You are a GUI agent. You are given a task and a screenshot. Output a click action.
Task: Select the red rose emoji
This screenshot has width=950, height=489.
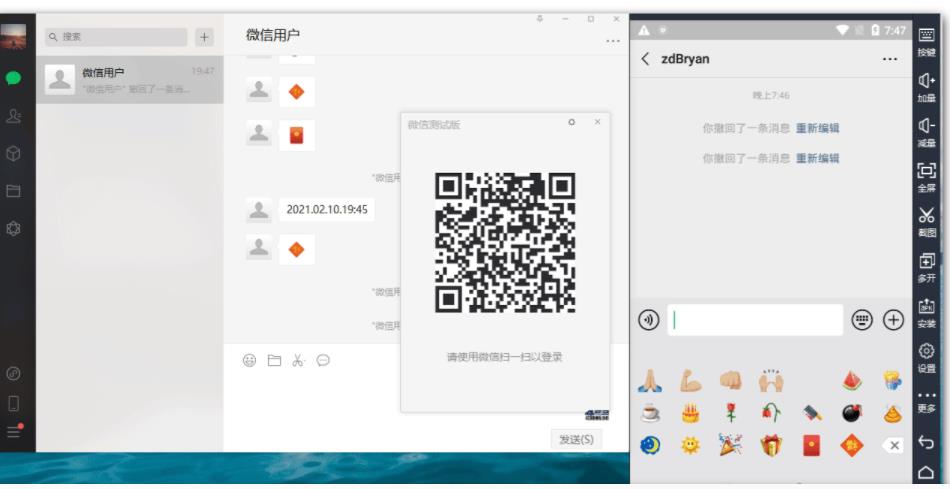tap(731, 414)
